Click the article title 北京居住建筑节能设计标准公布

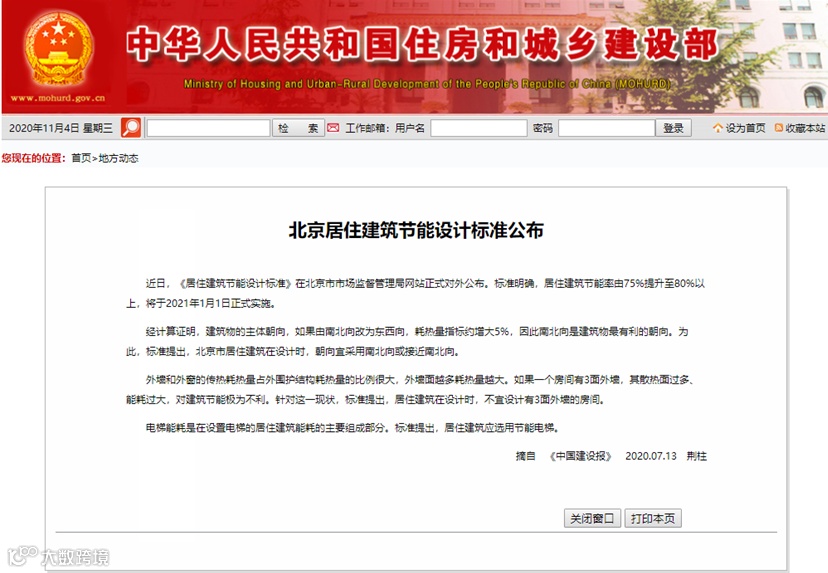(416, 231)
